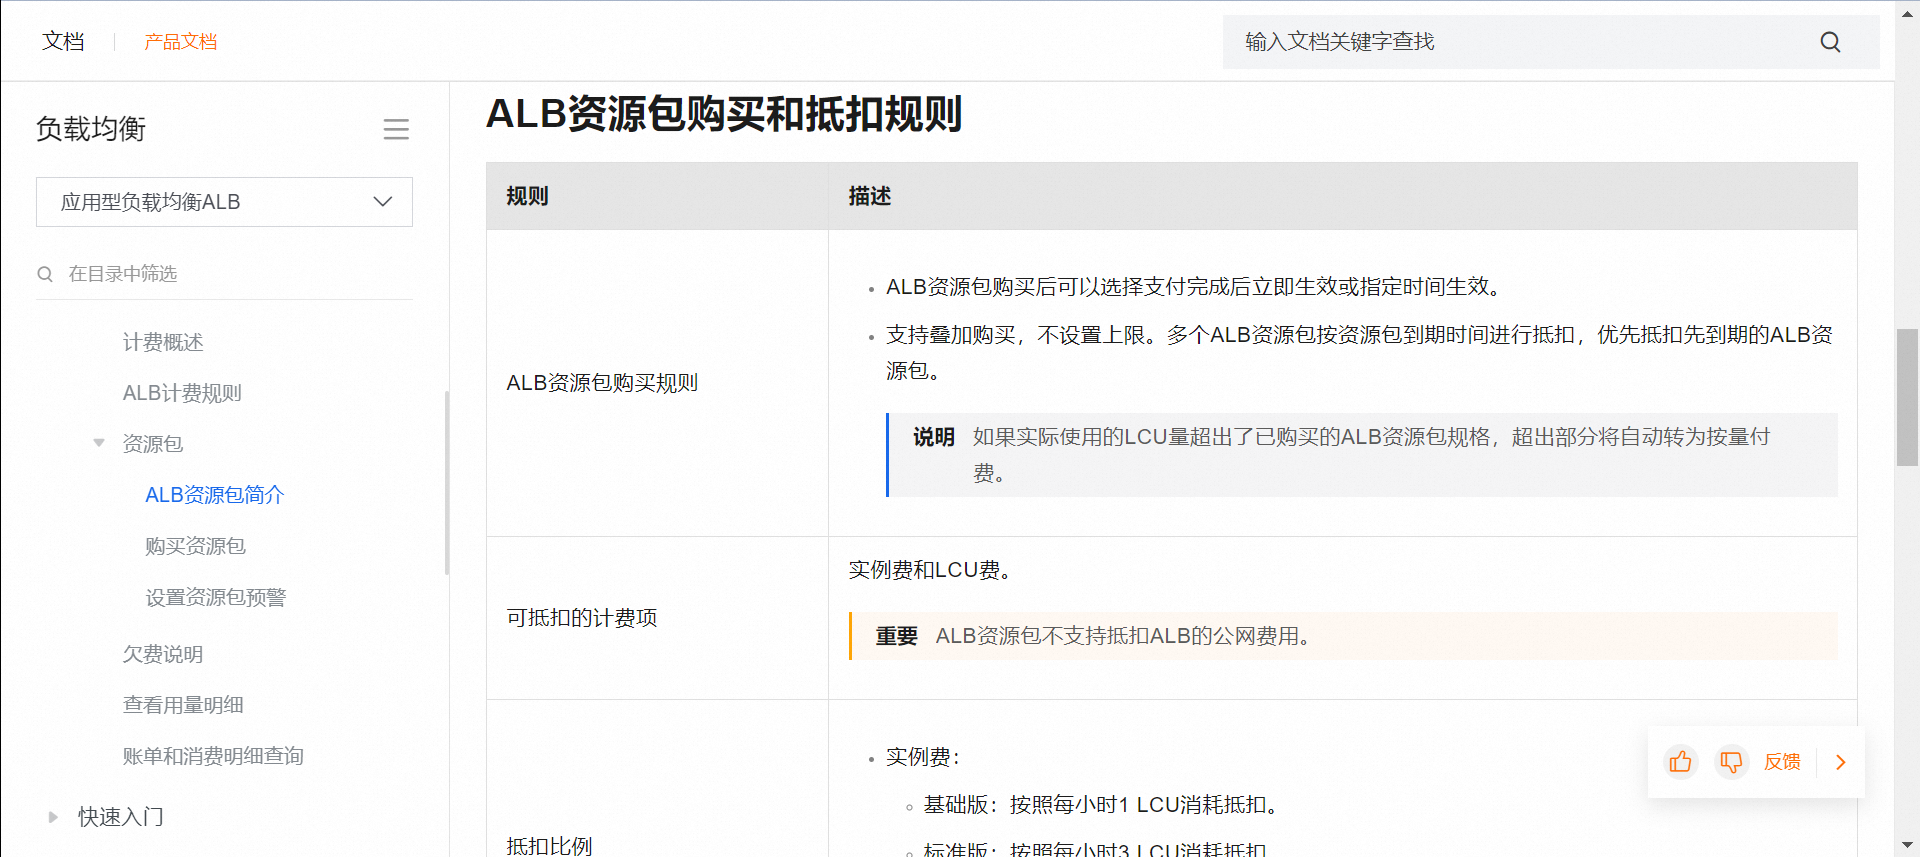Select the ALB资源包简介 item
The image size is (1920, 857).
tap(215, 495)
